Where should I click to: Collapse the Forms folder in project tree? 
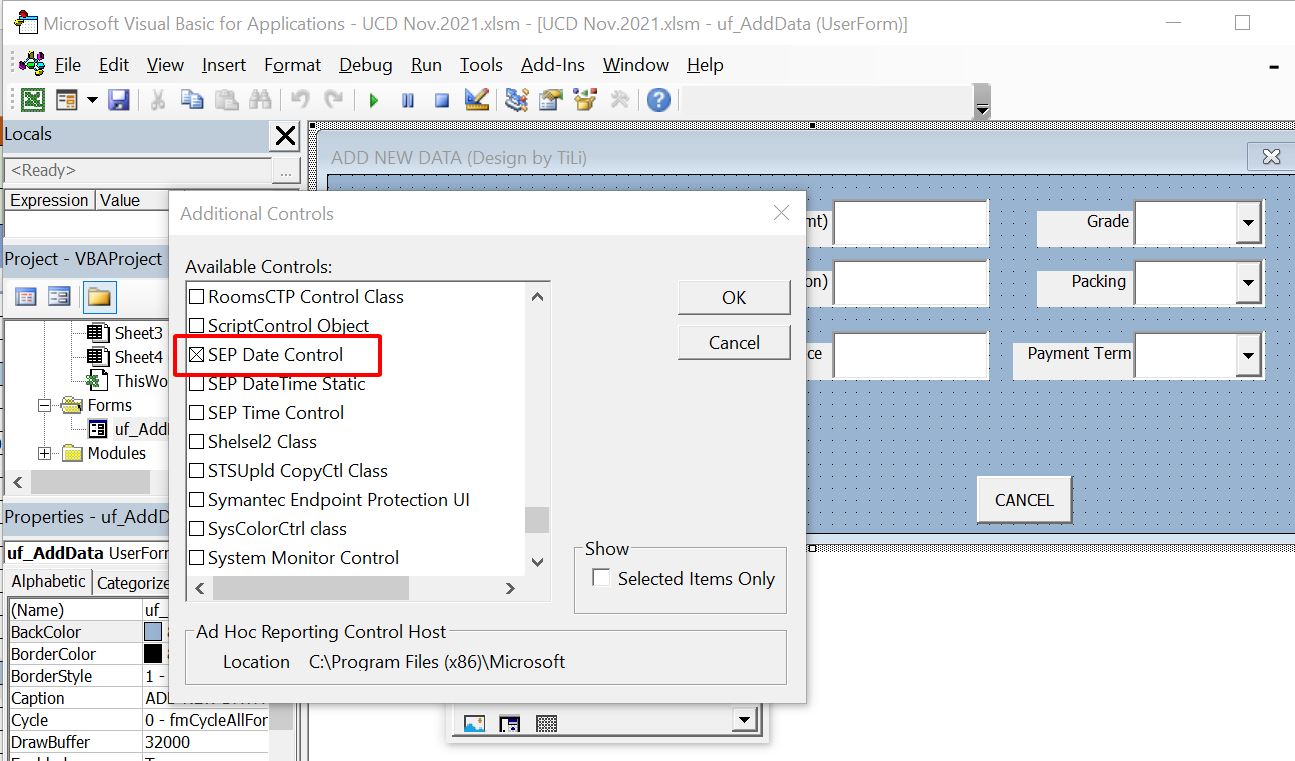tap(44, 405)
